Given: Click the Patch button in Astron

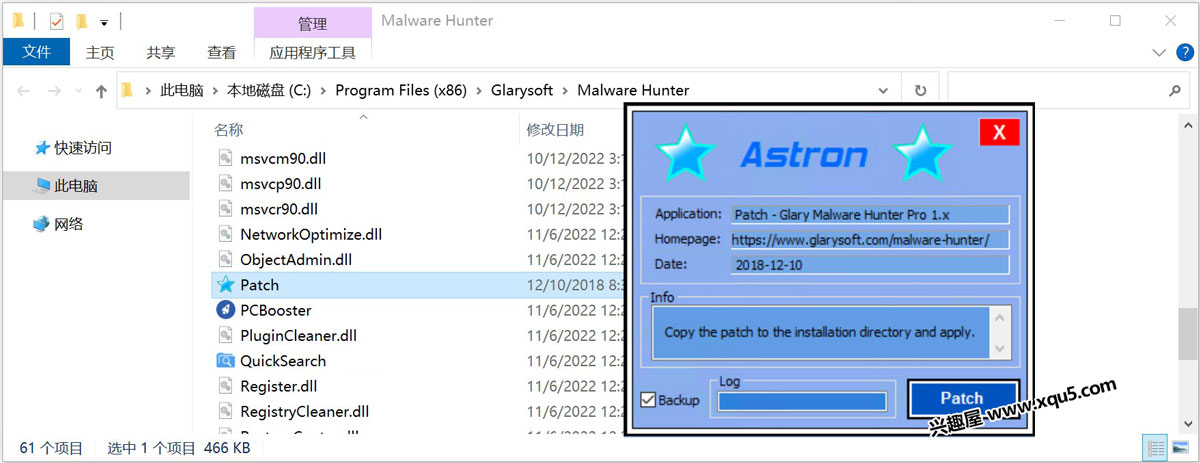Looking at the screenshot, I should pyautogui.click(x=962, y=398).
